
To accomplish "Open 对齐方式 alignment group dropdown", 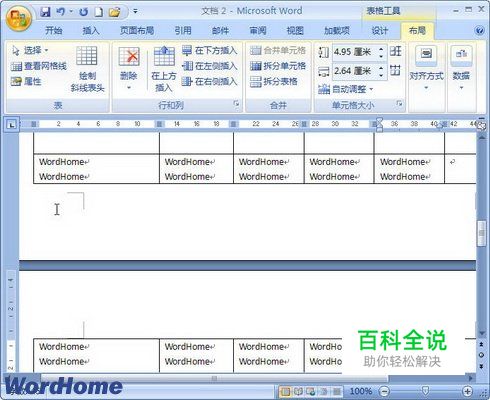I will click(x=426, y=69).
